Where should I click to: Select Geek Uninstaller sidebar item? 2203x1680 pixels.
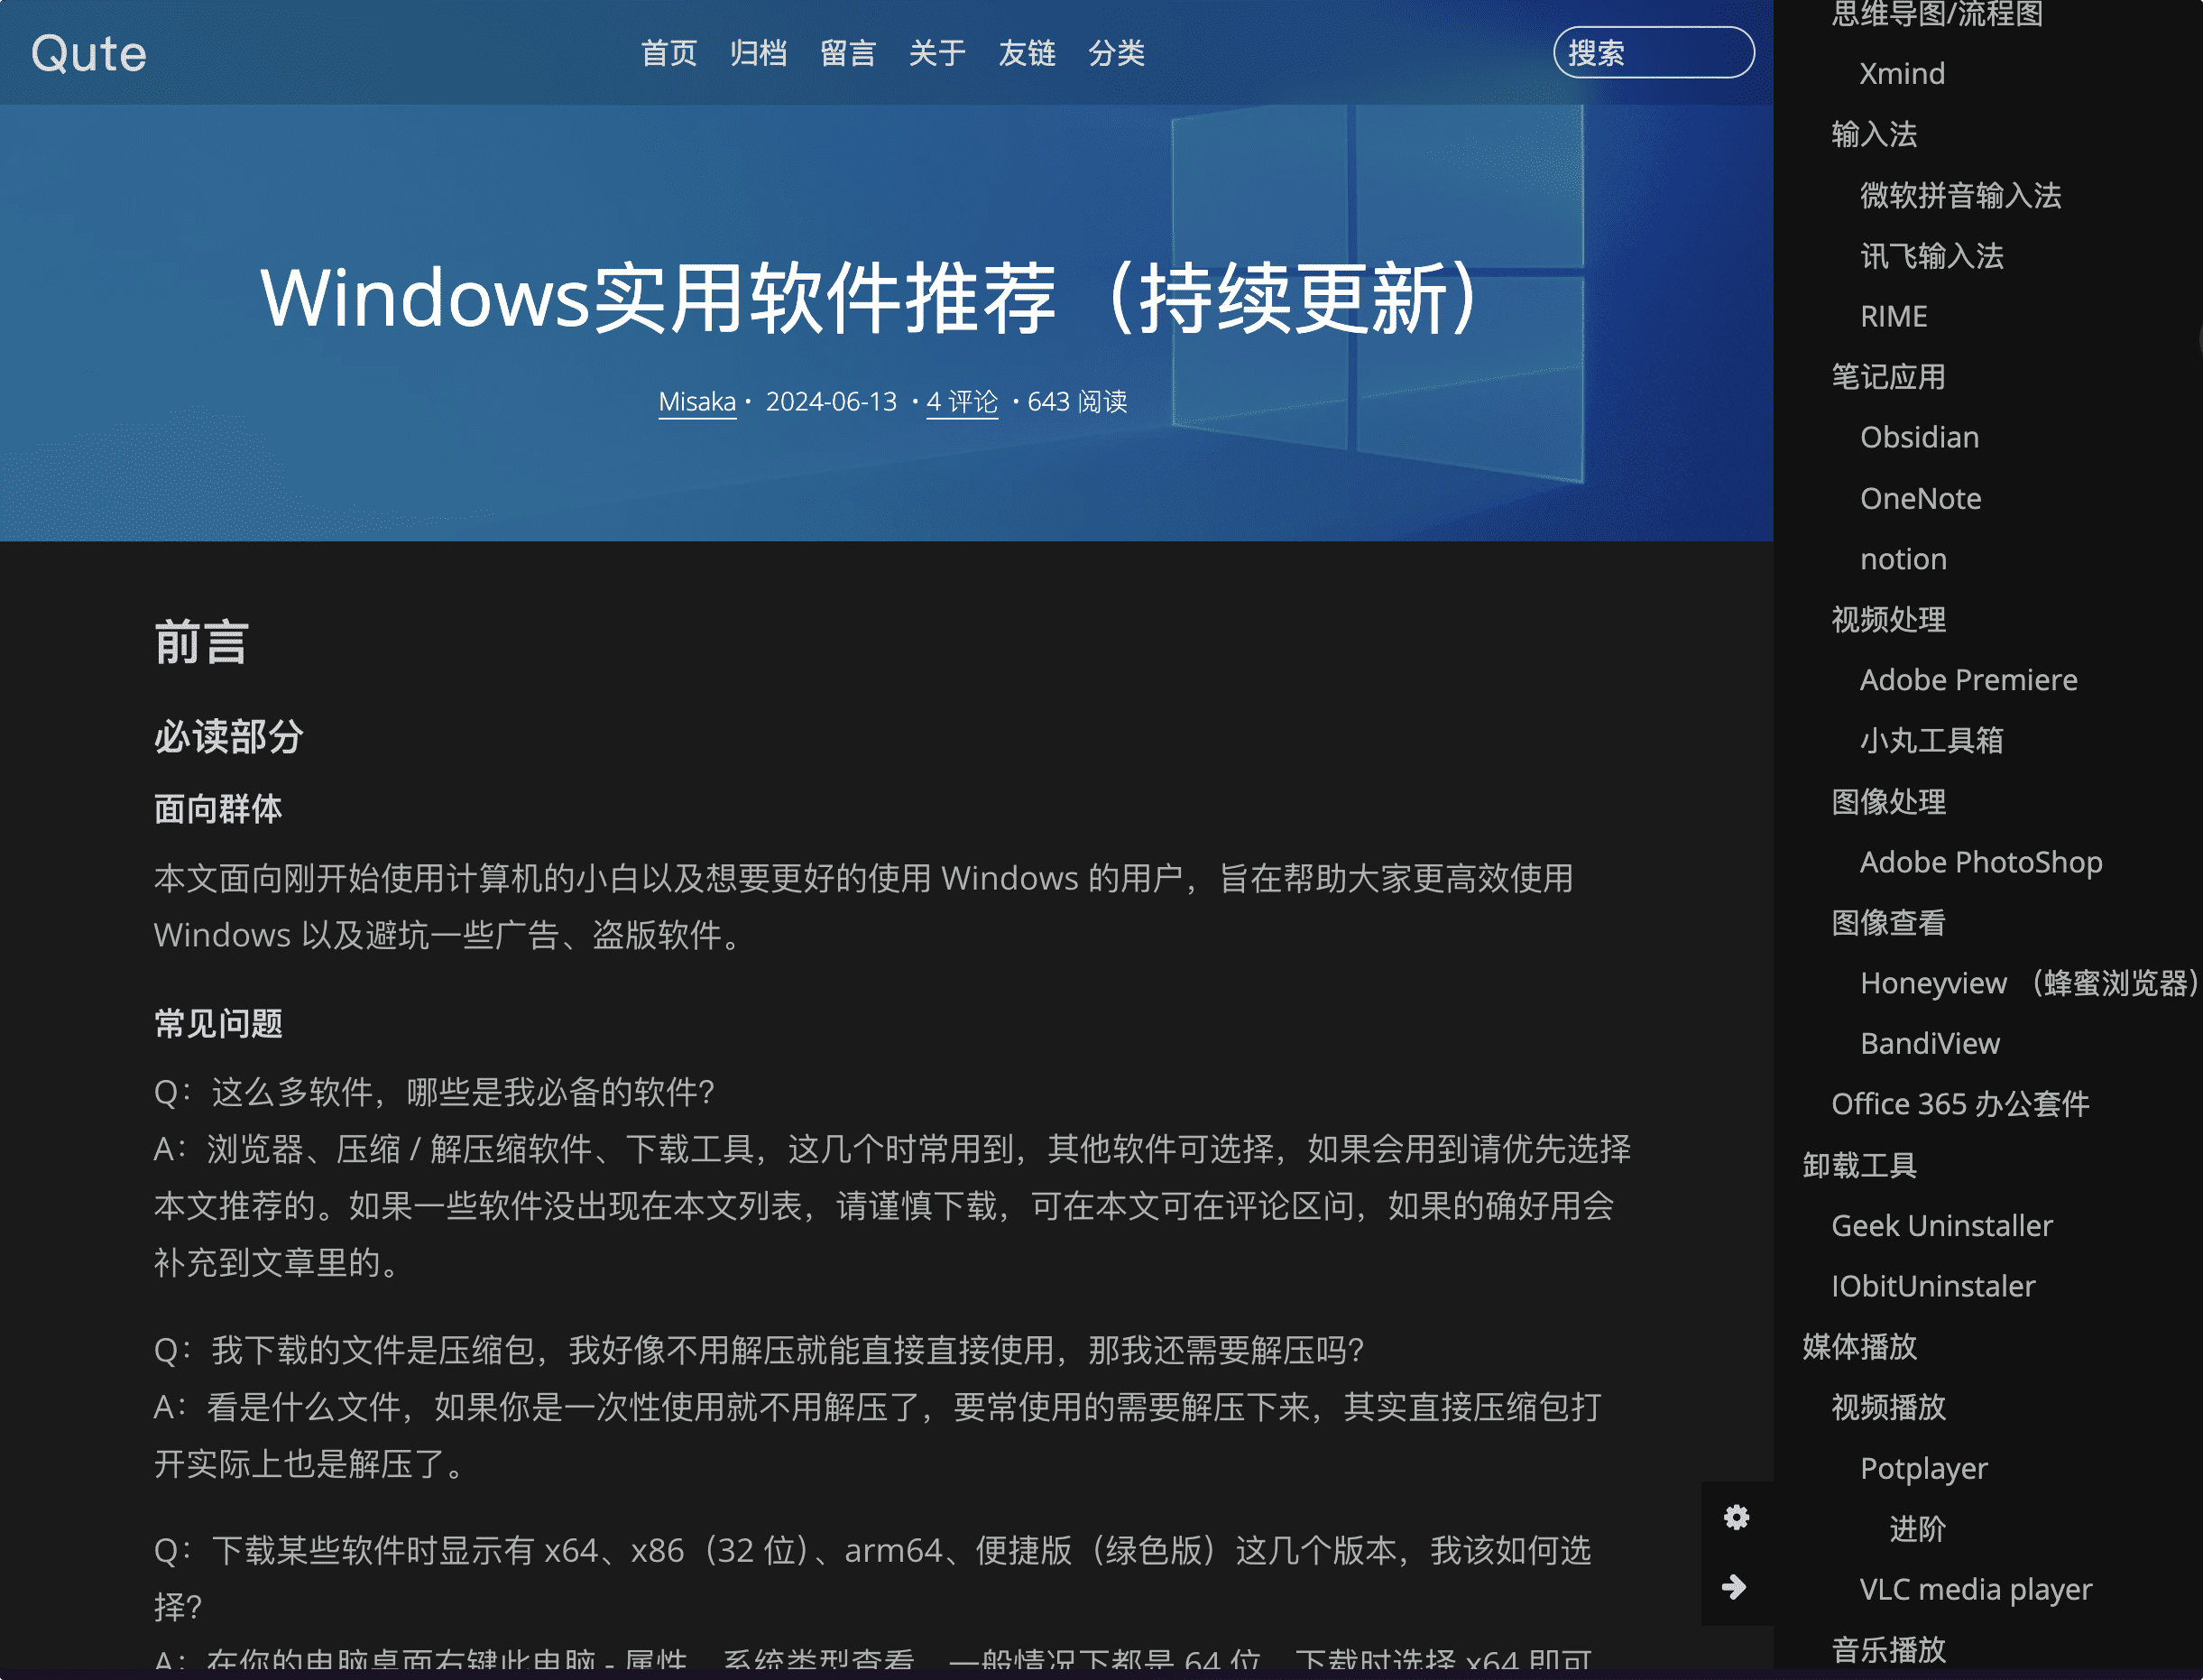point(1940,1224)
